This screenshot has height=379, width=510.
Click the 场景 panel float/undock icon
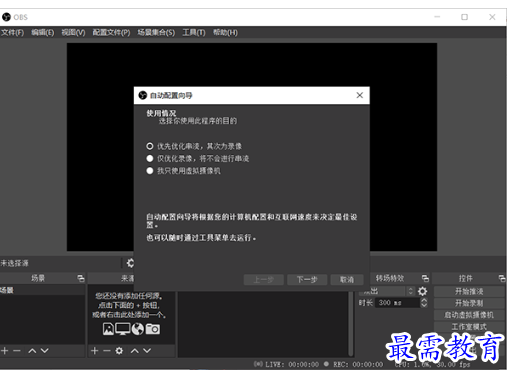(x=81, y=278)
